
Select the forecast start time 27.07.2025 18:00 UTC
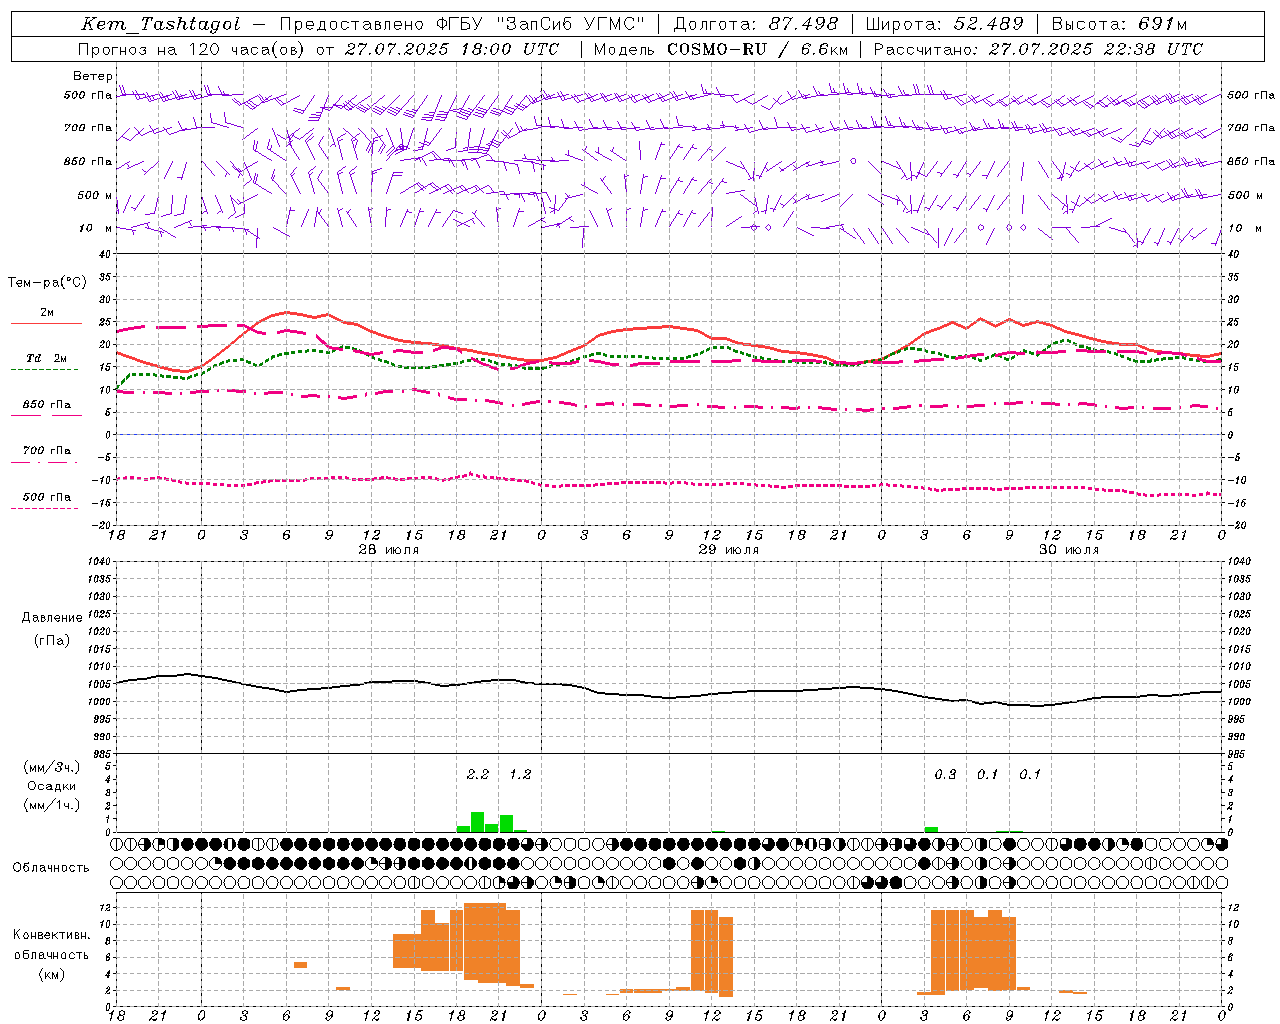[x=452, y=48]
